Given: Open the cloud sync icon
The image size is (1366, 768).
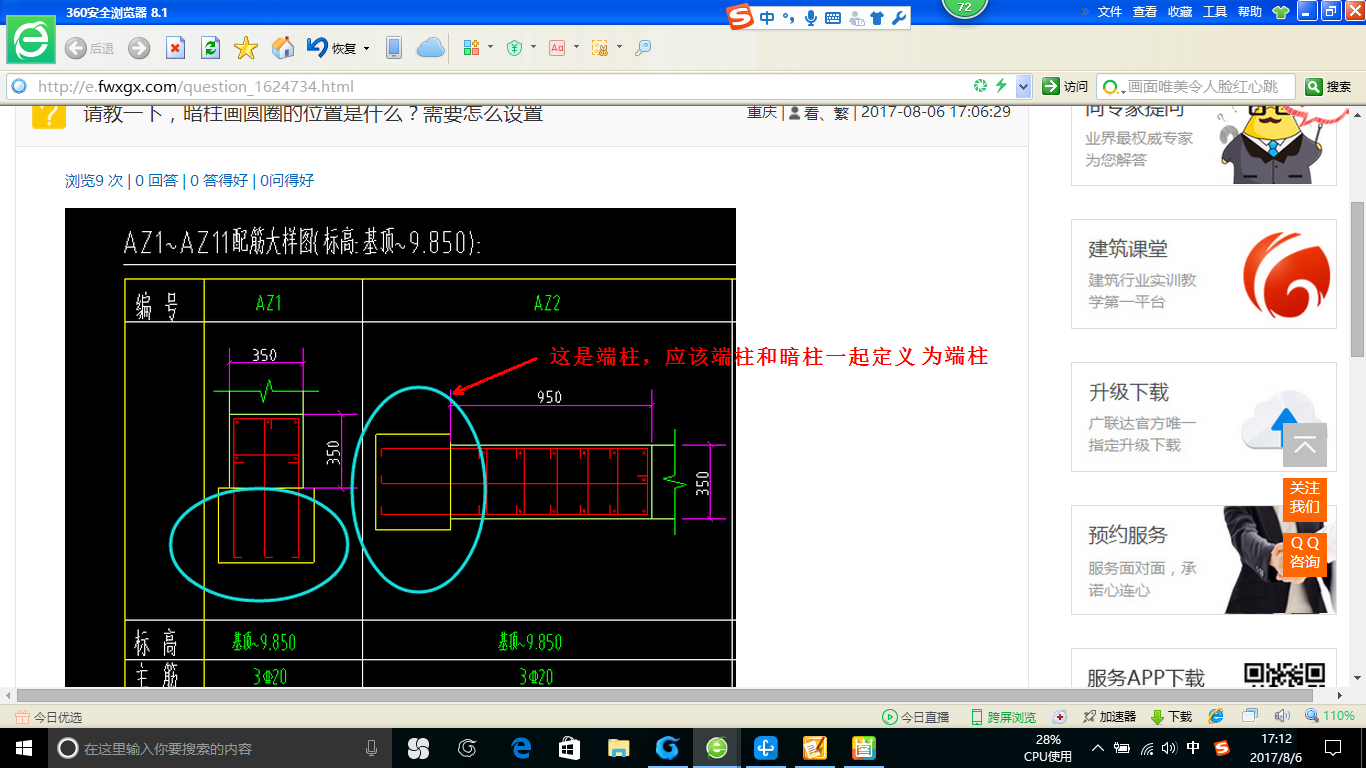Looking at the screenshot, I should (x=430, y=48).
